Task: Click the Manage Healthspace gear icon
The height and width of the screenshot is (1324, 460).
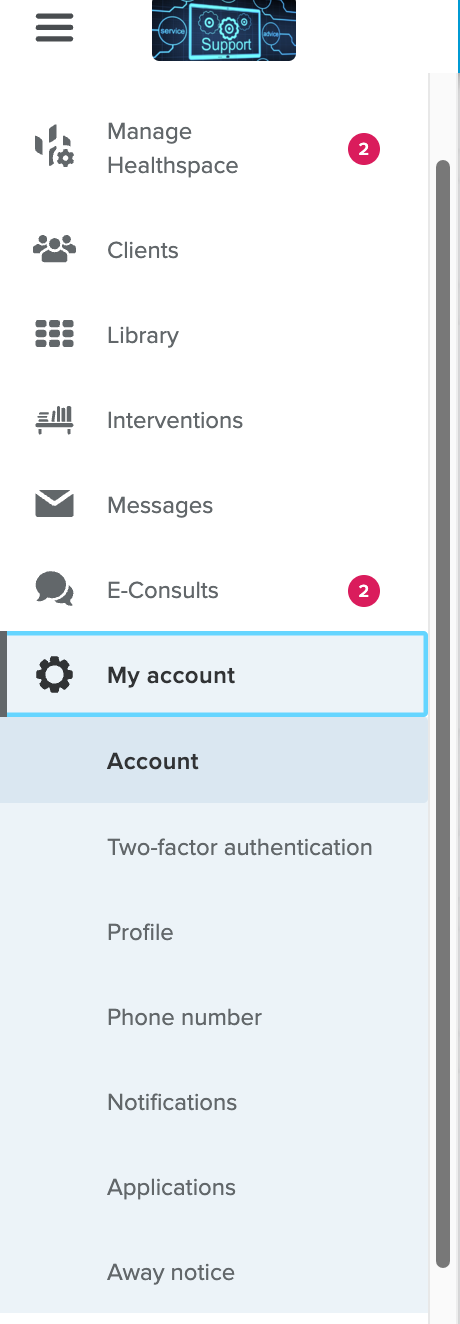Action: point(54,148)
